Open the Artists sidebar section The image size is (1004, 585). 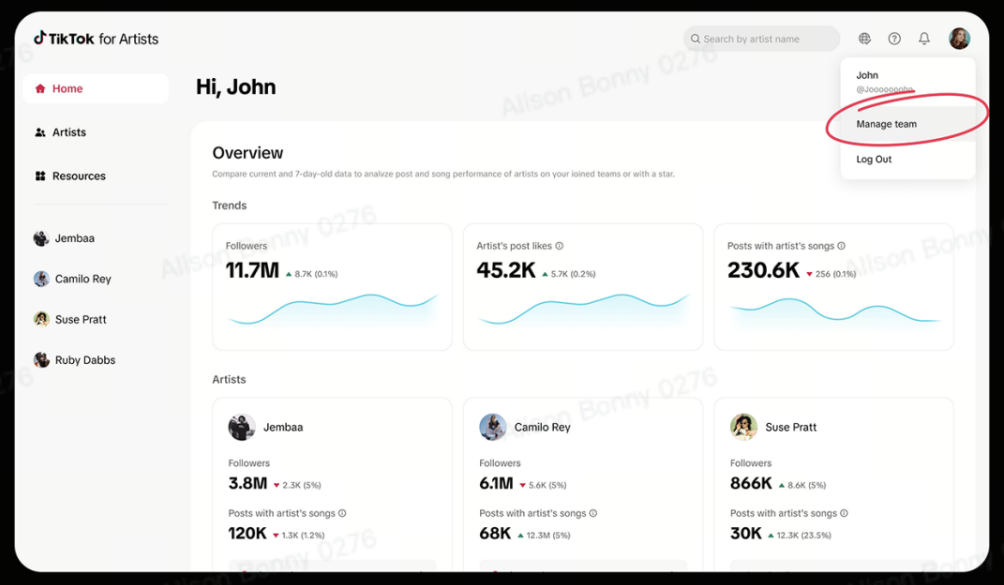(x=69, y=132)
